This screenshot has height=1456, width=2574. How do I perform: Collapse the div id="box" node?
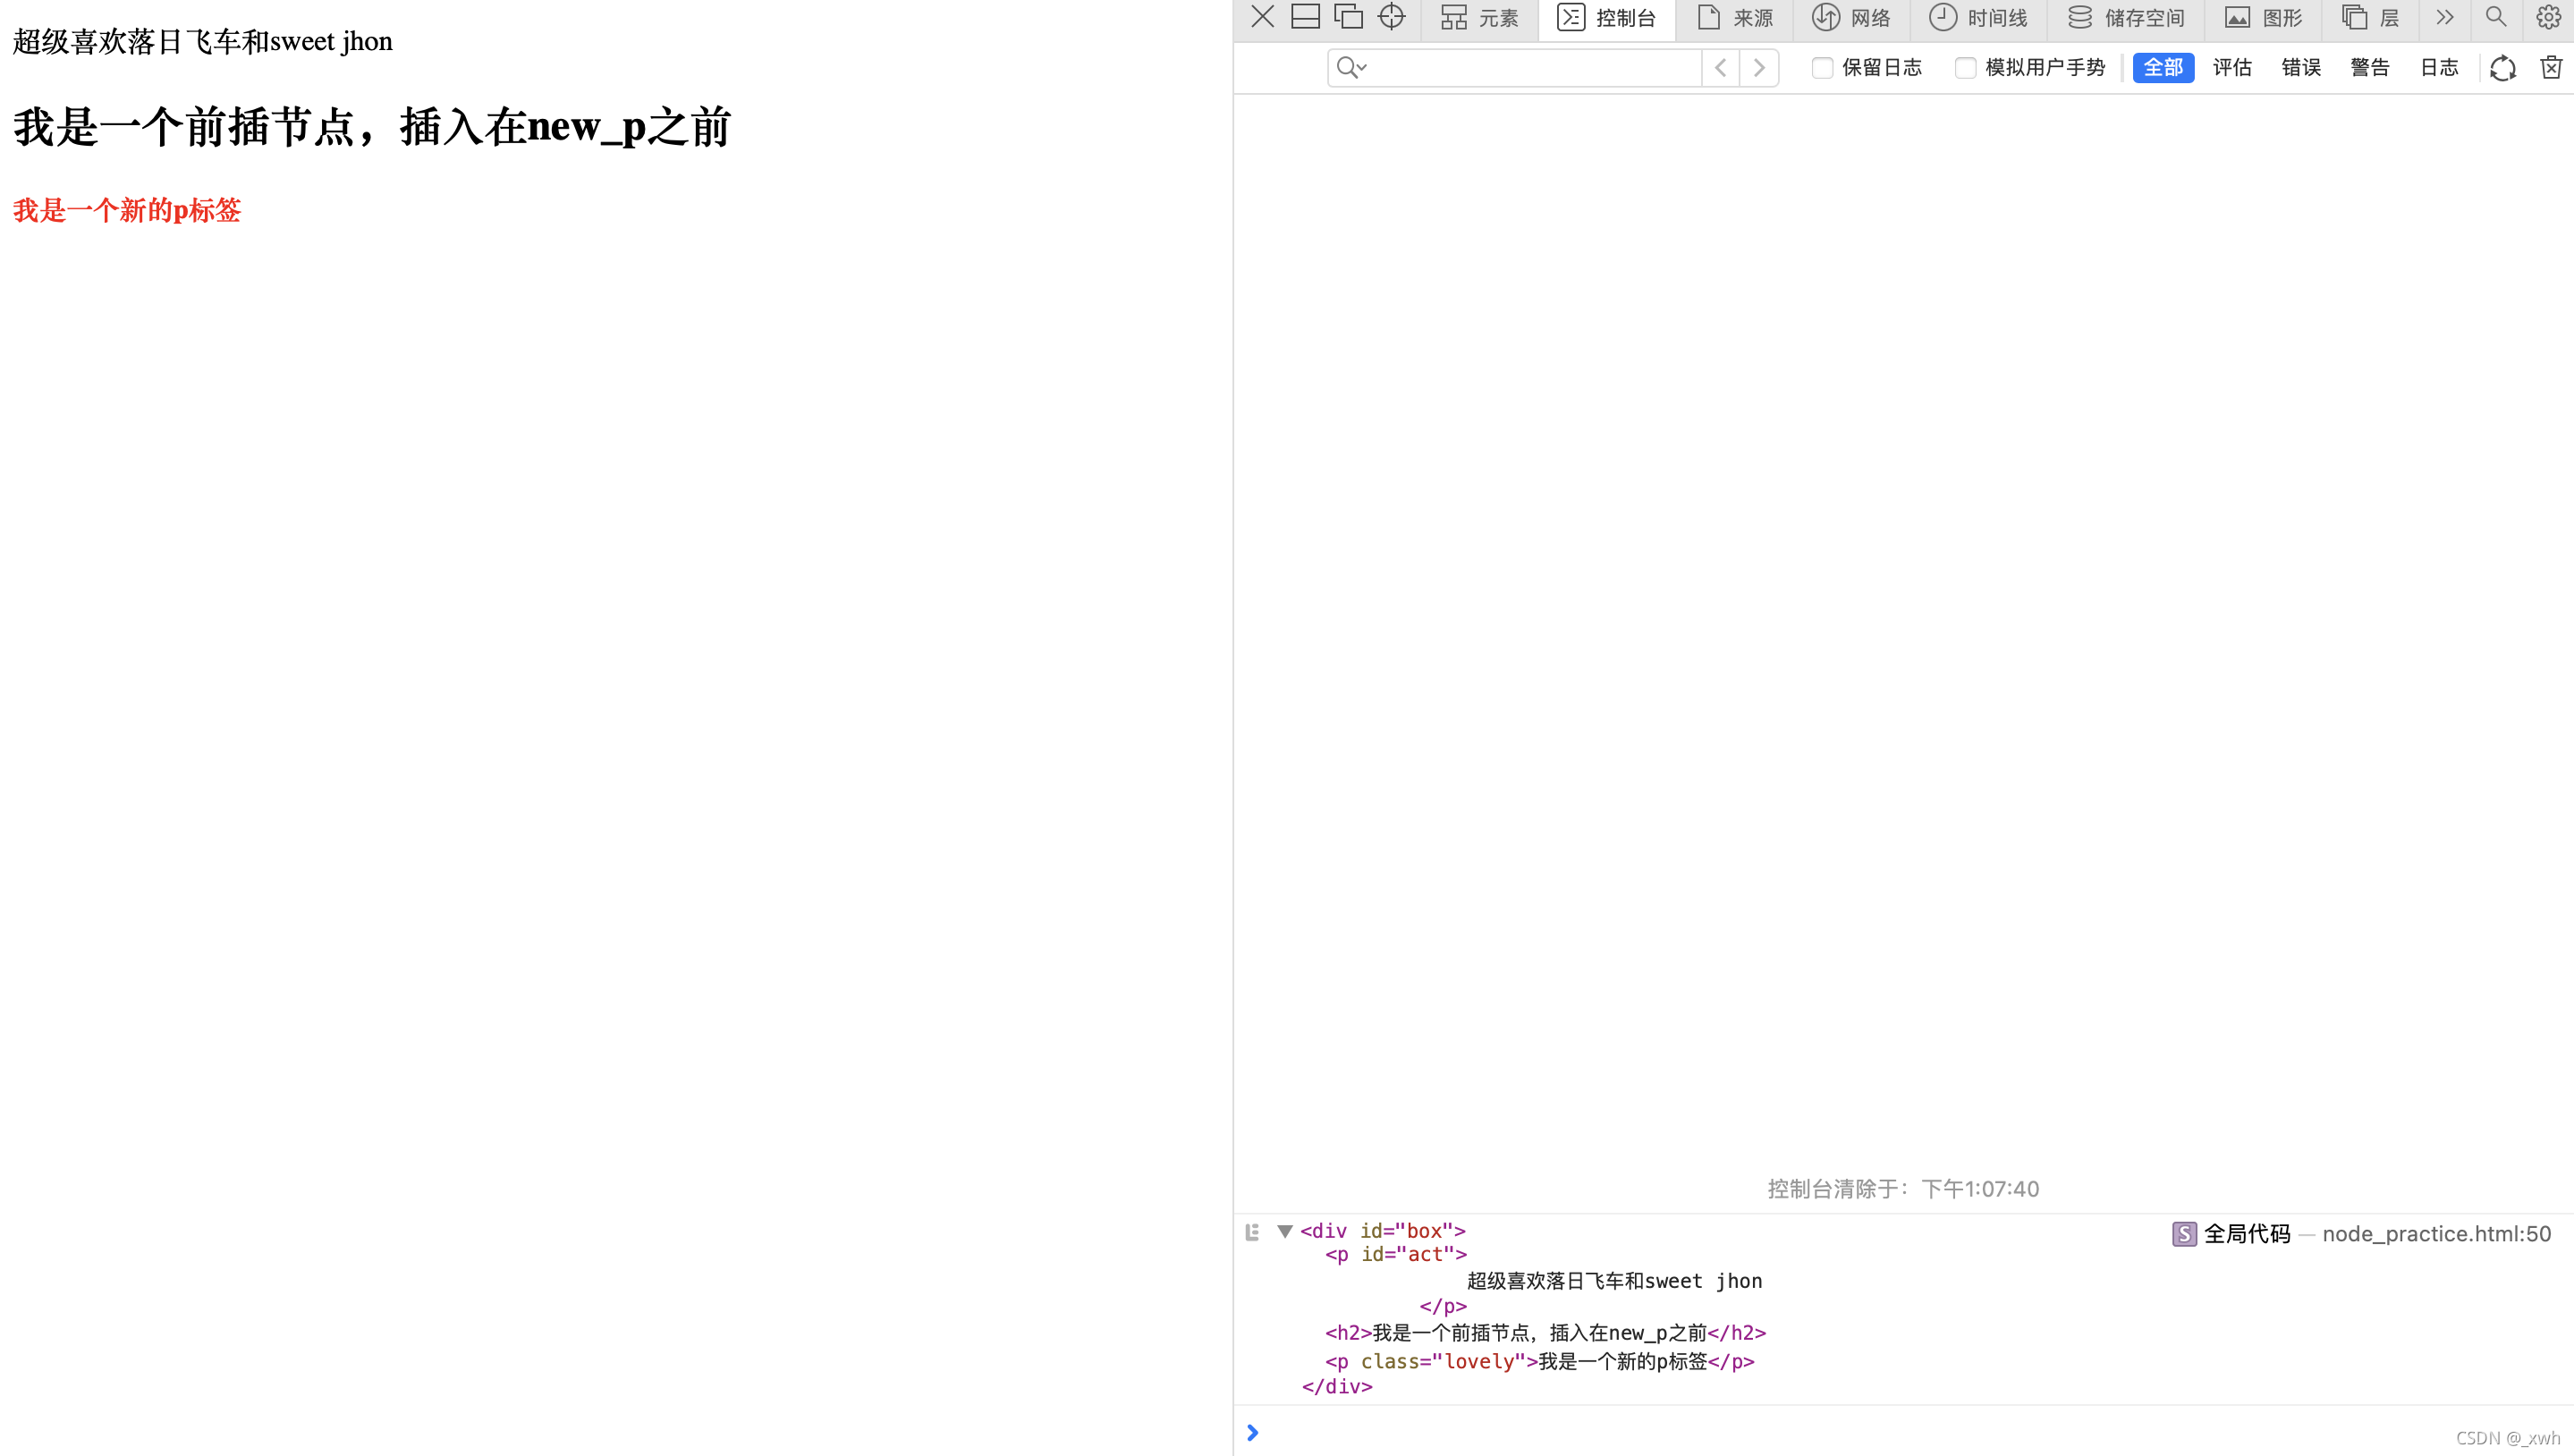[1285, 1231]
